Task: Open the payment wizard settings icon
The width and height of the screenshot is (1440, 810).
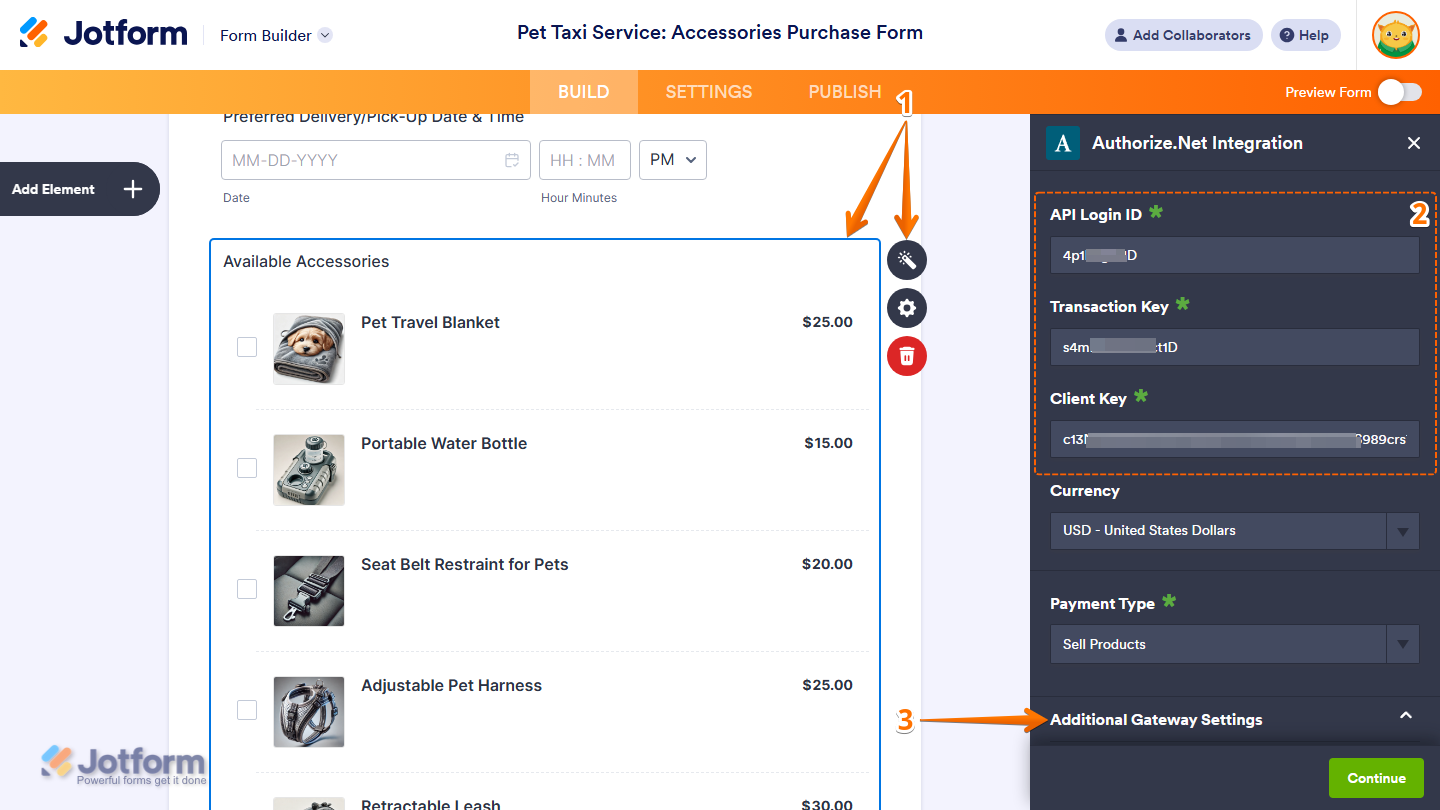Action: point(906,260)
